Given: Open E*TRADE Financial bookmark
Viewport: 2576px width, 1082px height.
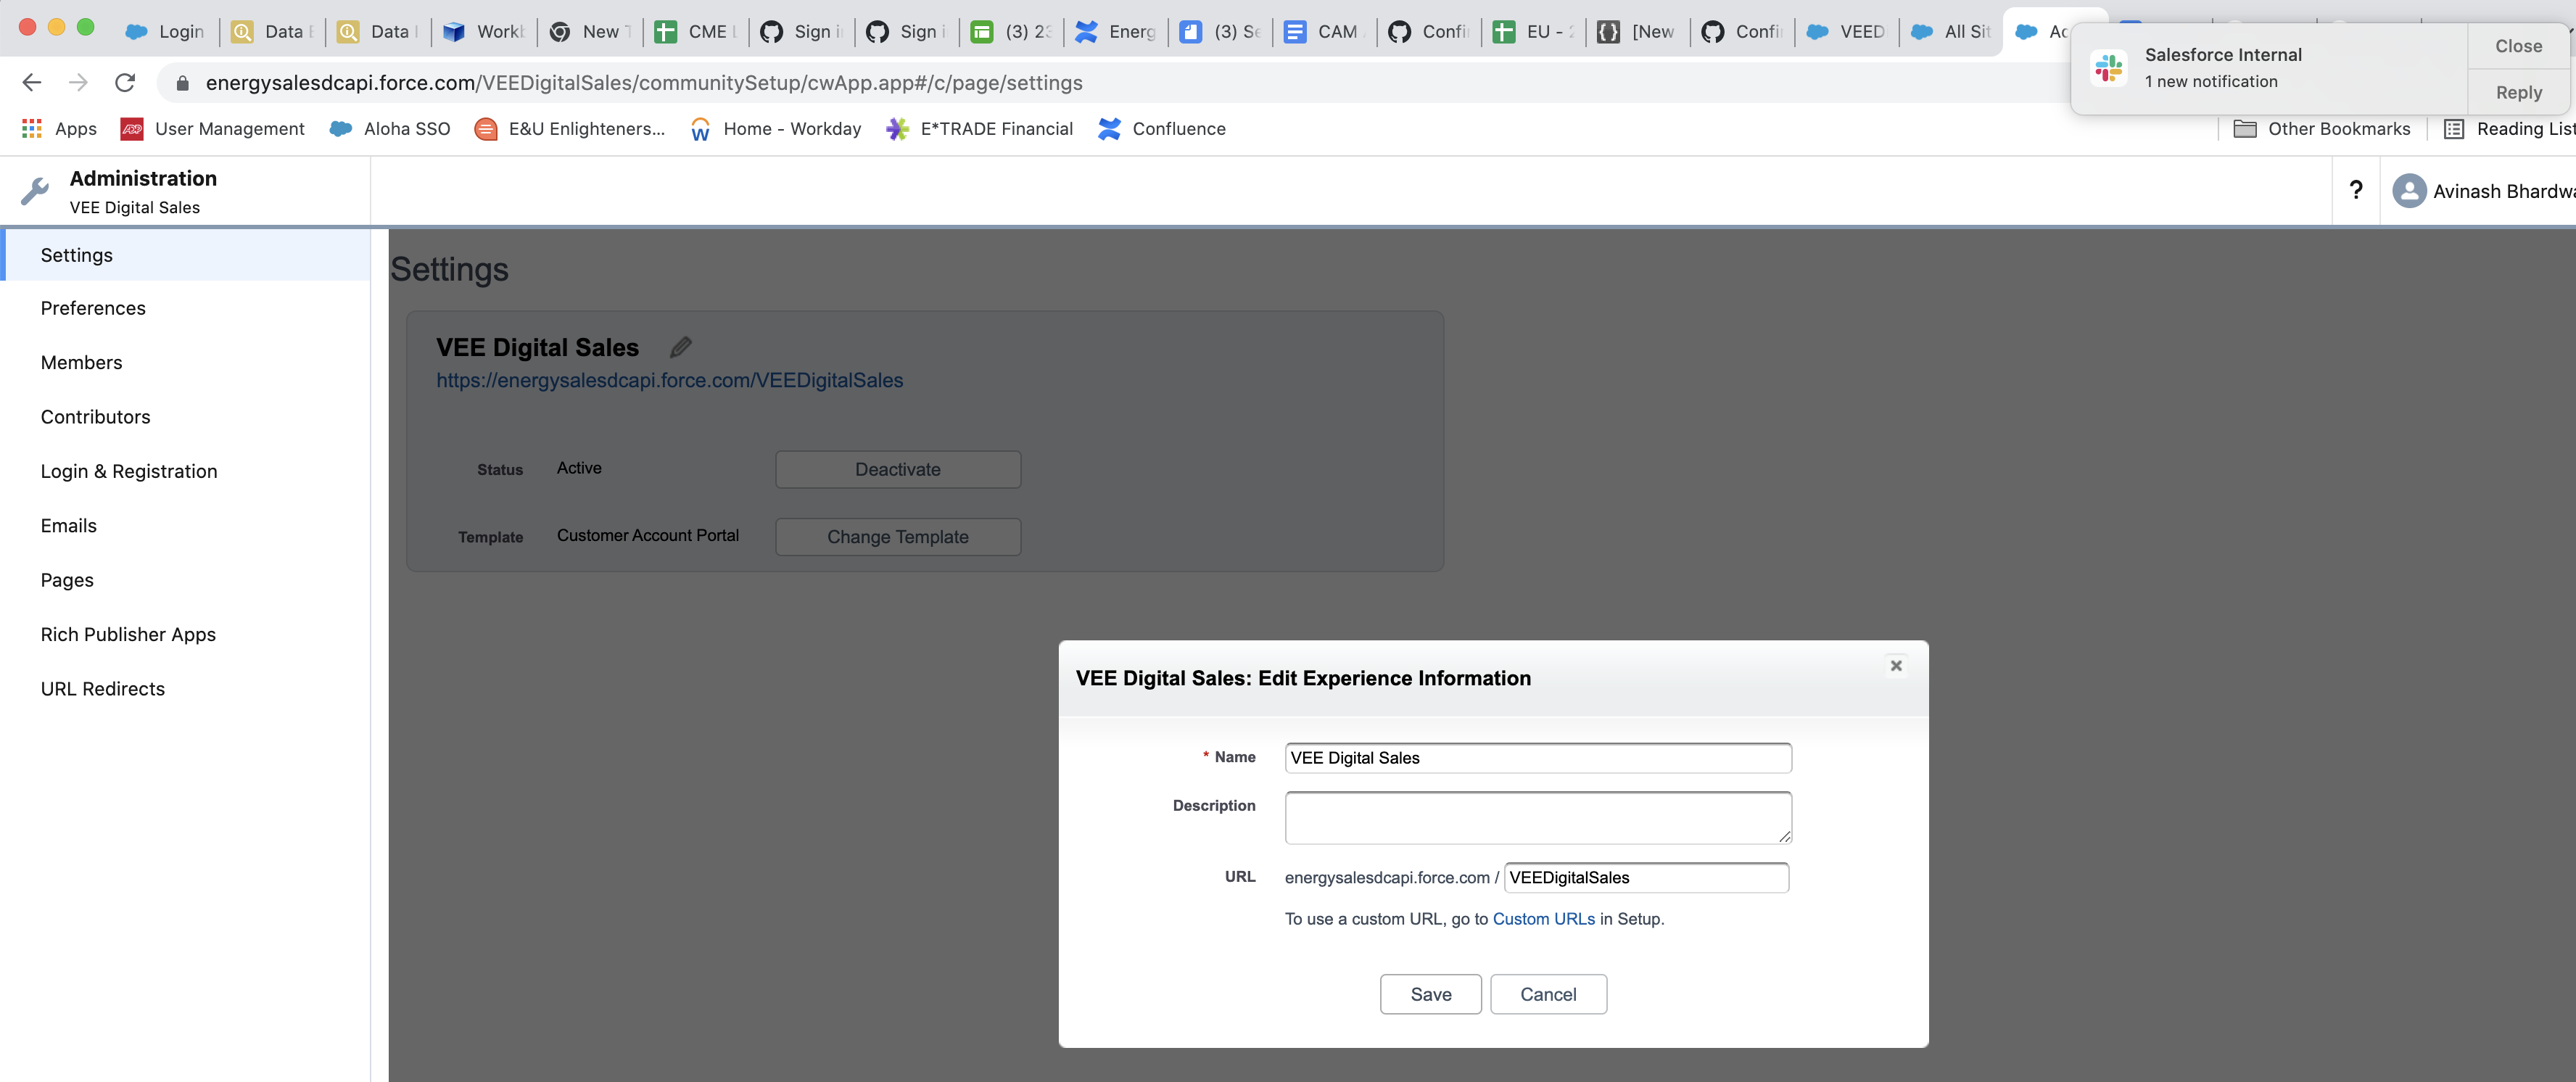Looking at the screenshot, I should (x=979, y=128).
